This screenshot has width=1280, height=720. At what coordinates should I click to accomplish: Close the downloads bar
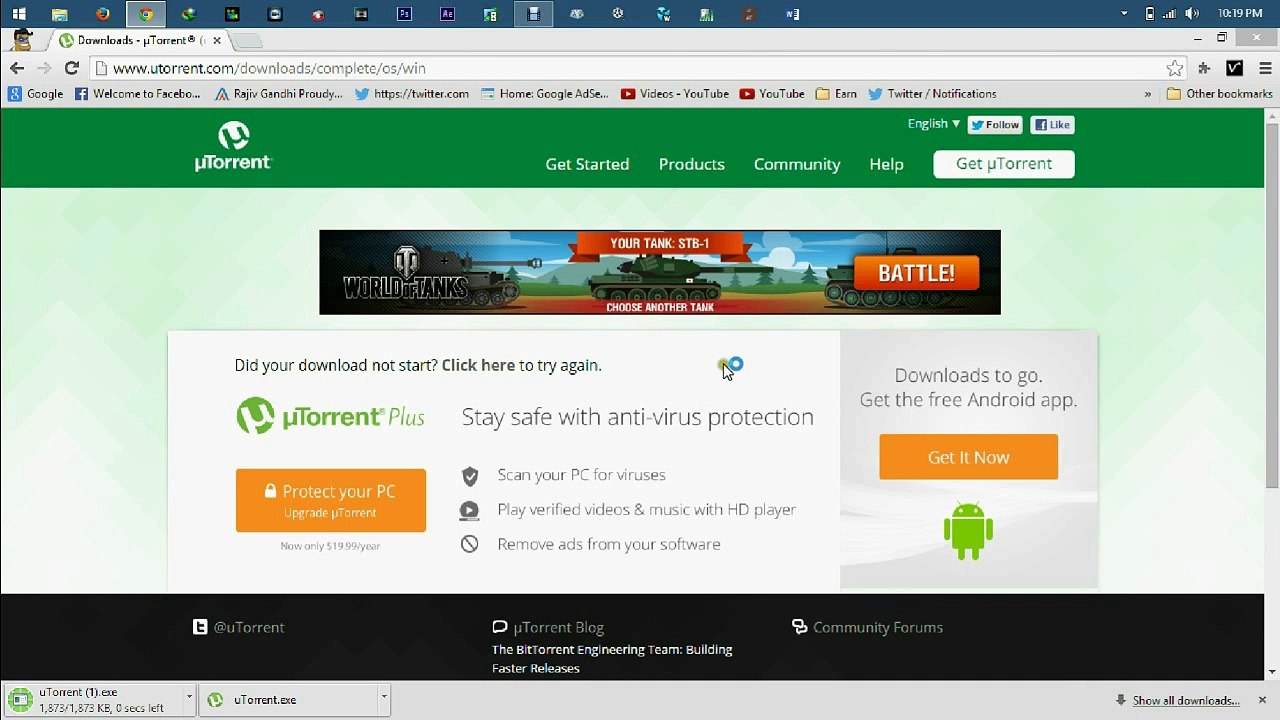1262,700
